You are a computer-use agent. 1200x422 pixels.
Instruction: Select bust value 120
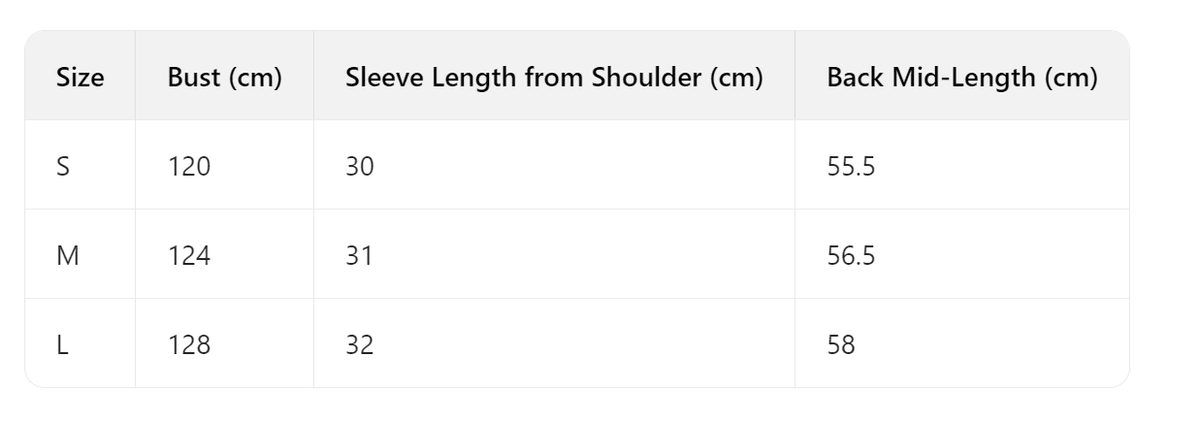[x=189, y=167]
